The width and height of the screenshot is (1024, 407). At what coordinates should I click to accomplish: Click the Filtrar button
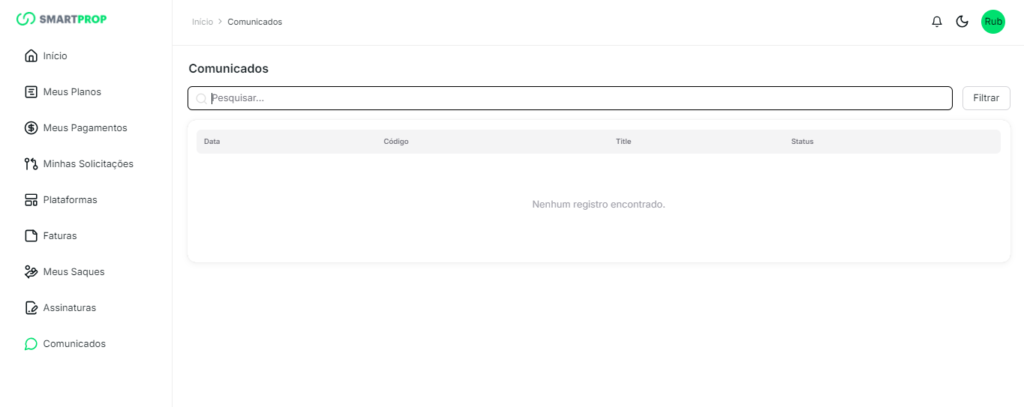point(986,98)
